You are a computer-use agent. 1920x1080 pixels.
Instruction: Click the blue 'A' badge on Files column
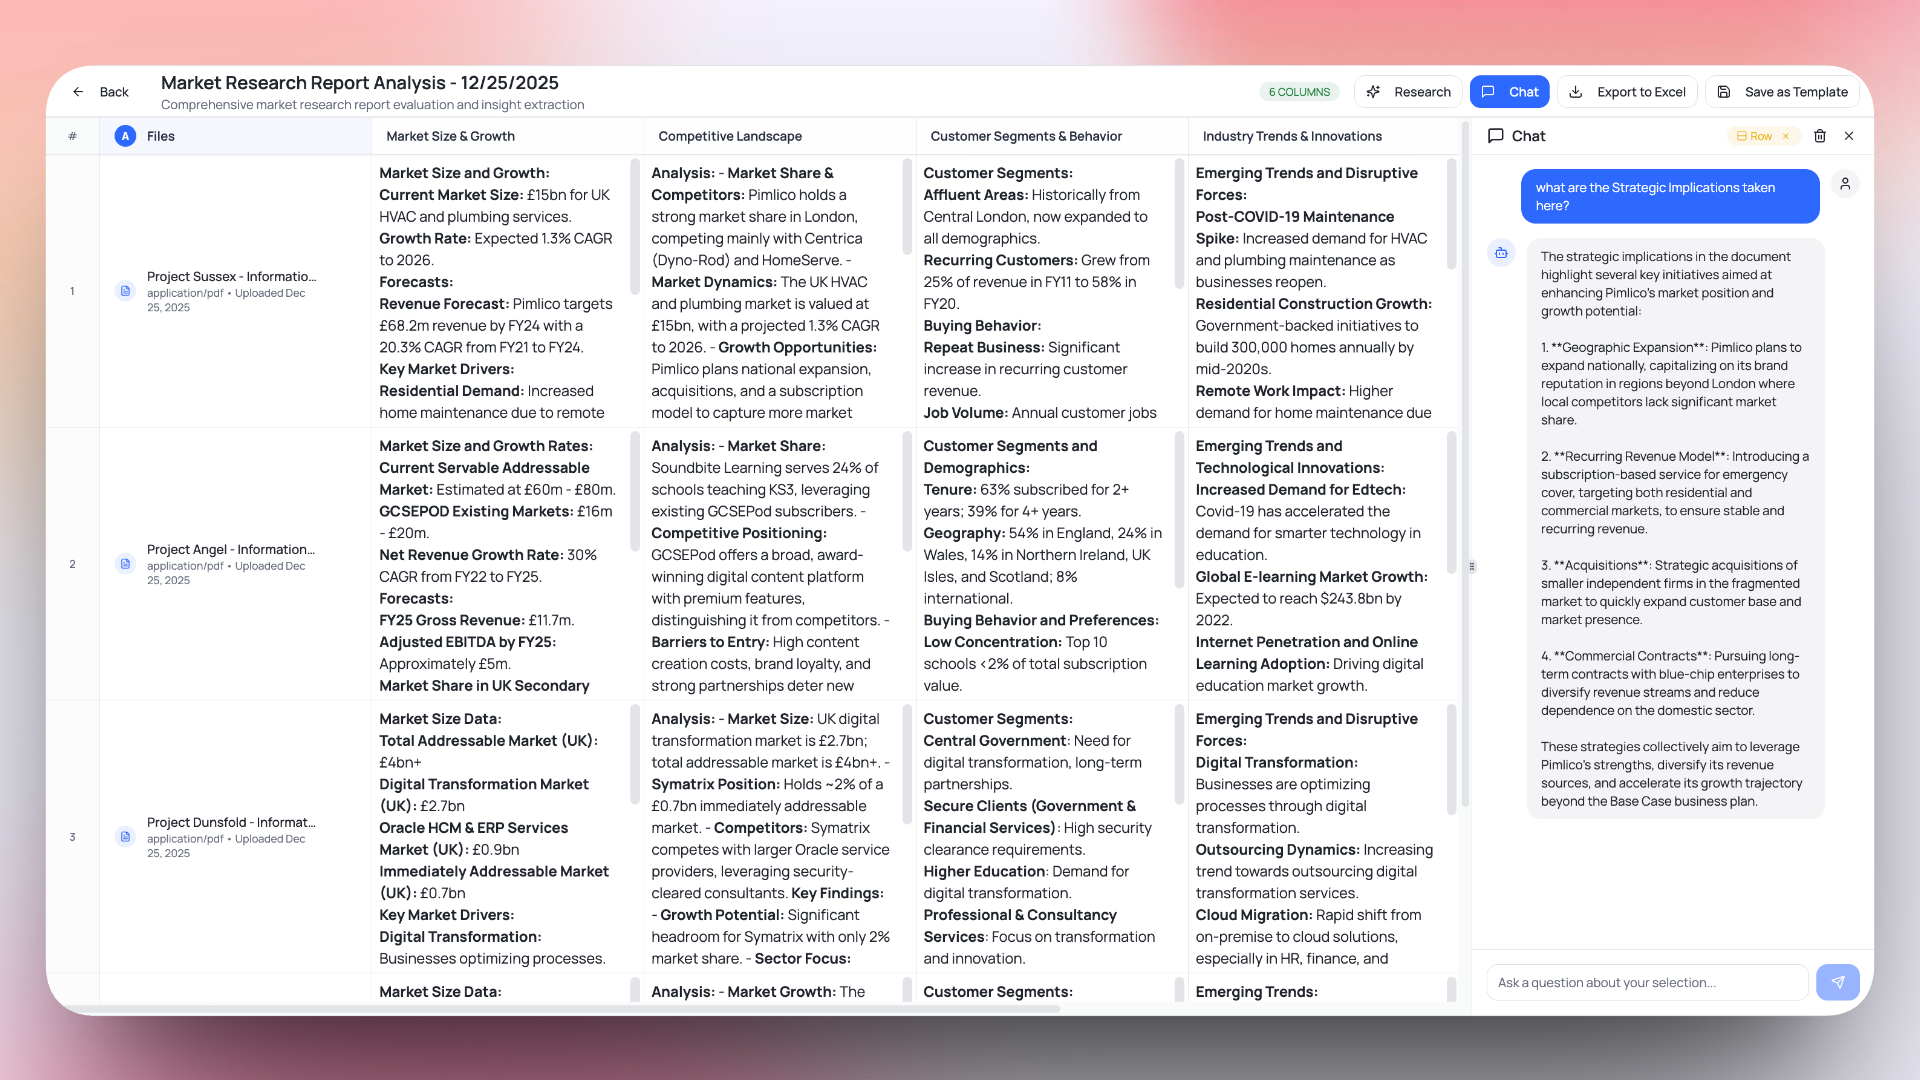(x=125, y=136)
